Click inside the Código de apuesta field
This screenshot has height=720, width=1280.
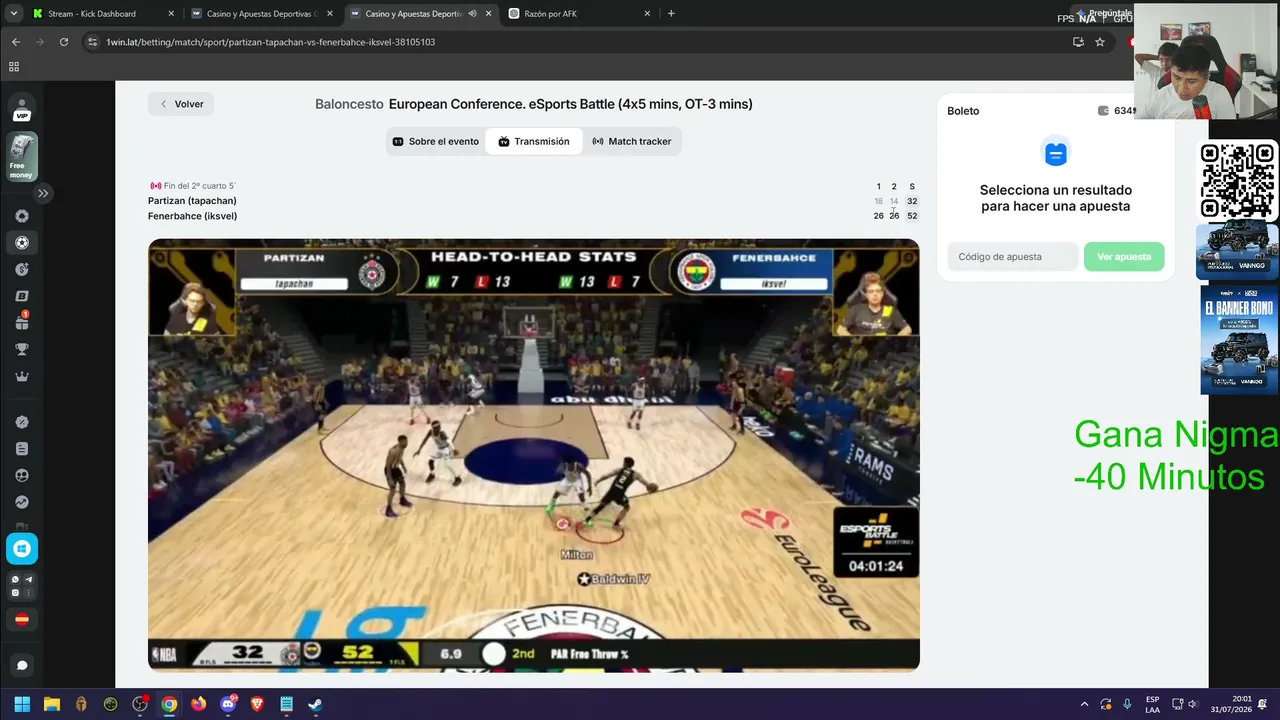pos(1012,257)
